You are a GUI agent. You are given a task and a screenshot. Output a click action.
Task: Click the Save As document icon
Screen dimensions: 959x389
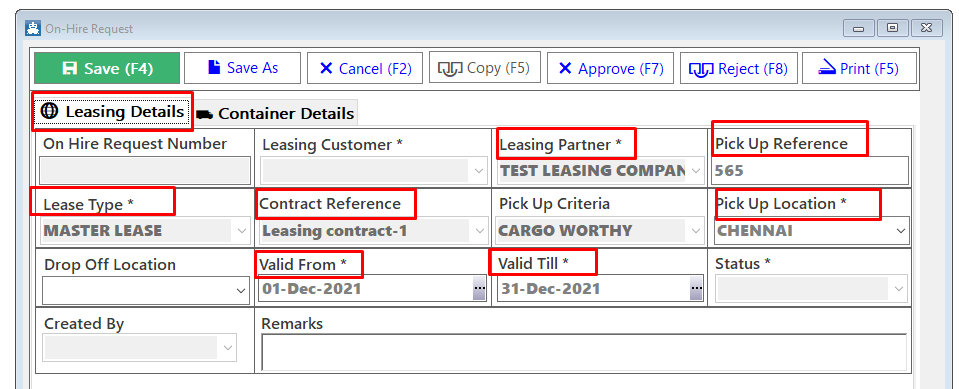pos(213,67)
